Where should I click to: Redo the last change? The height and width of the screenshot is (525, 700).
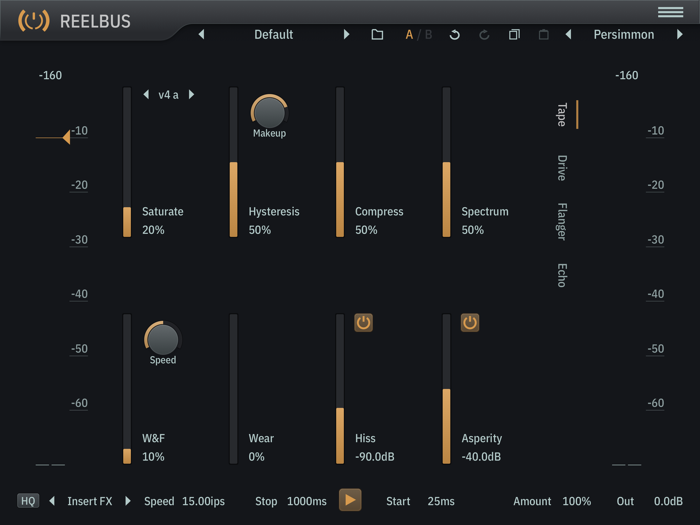(x=484, y=34)
